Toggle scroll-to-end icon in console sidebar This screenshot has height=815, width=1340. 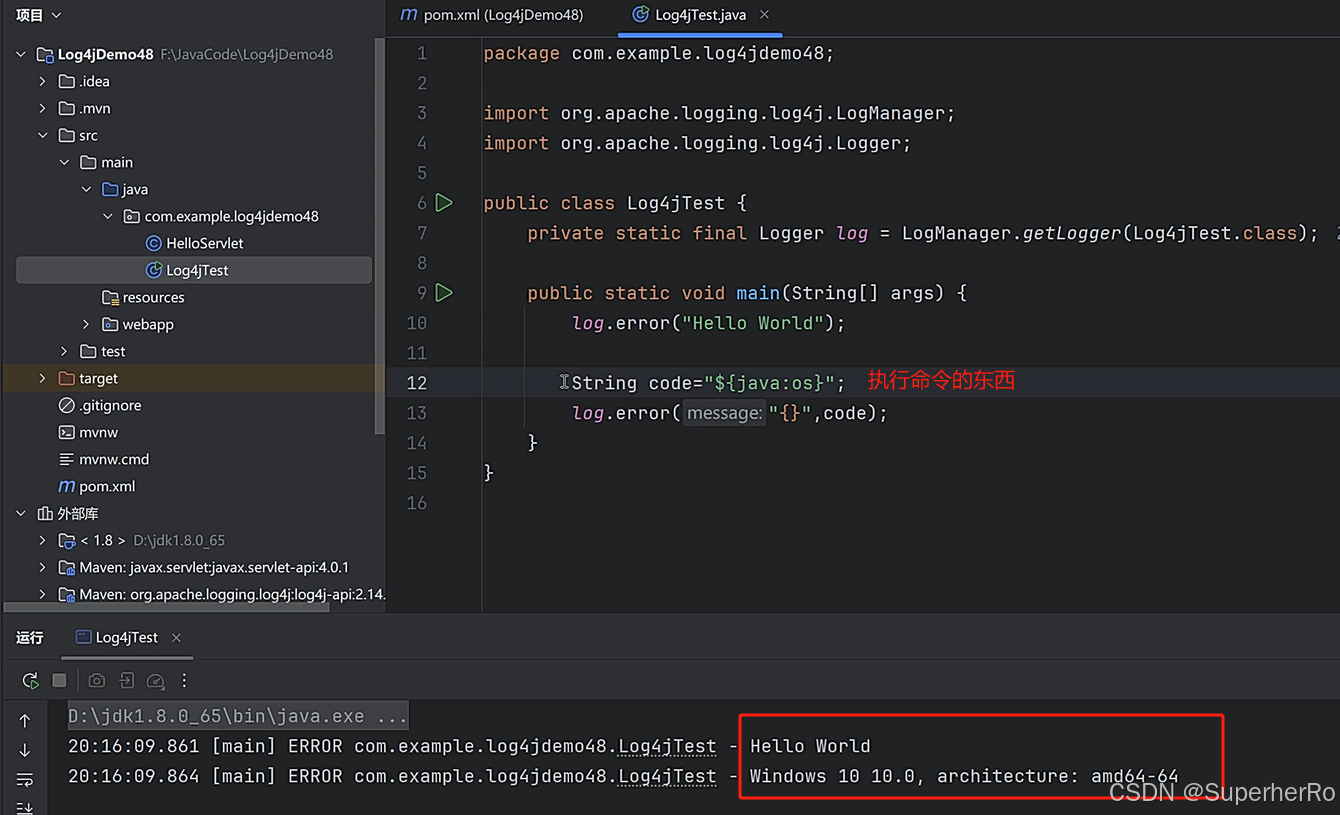point(25,806)
